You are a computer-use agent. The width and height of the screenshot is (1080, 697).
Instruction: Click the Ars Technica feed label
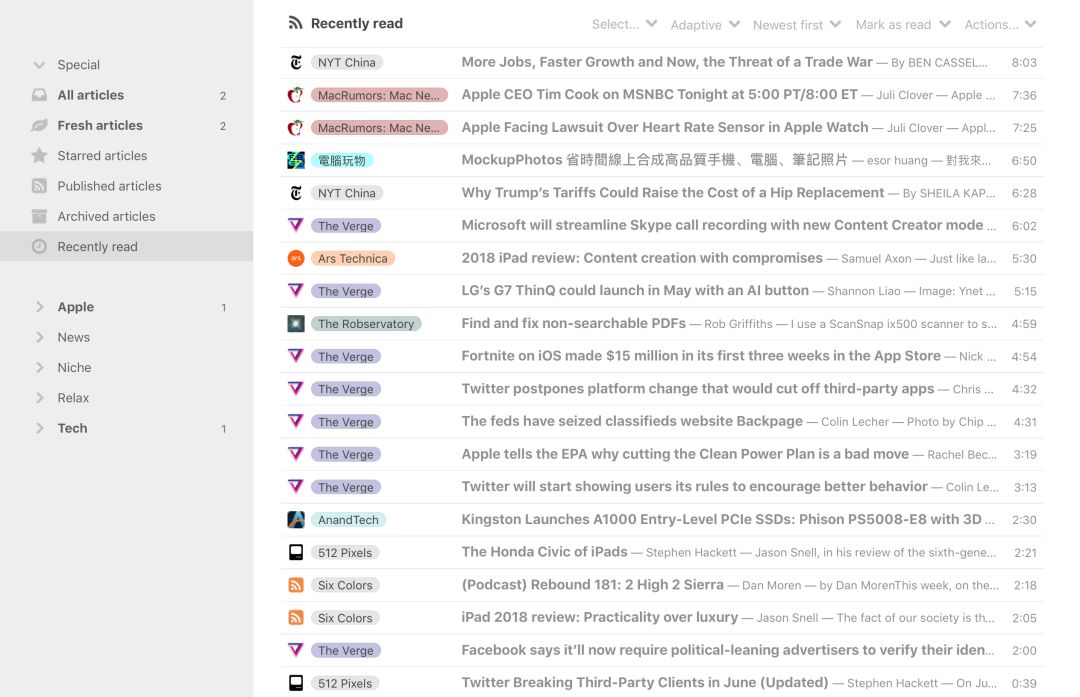(353, 258)
